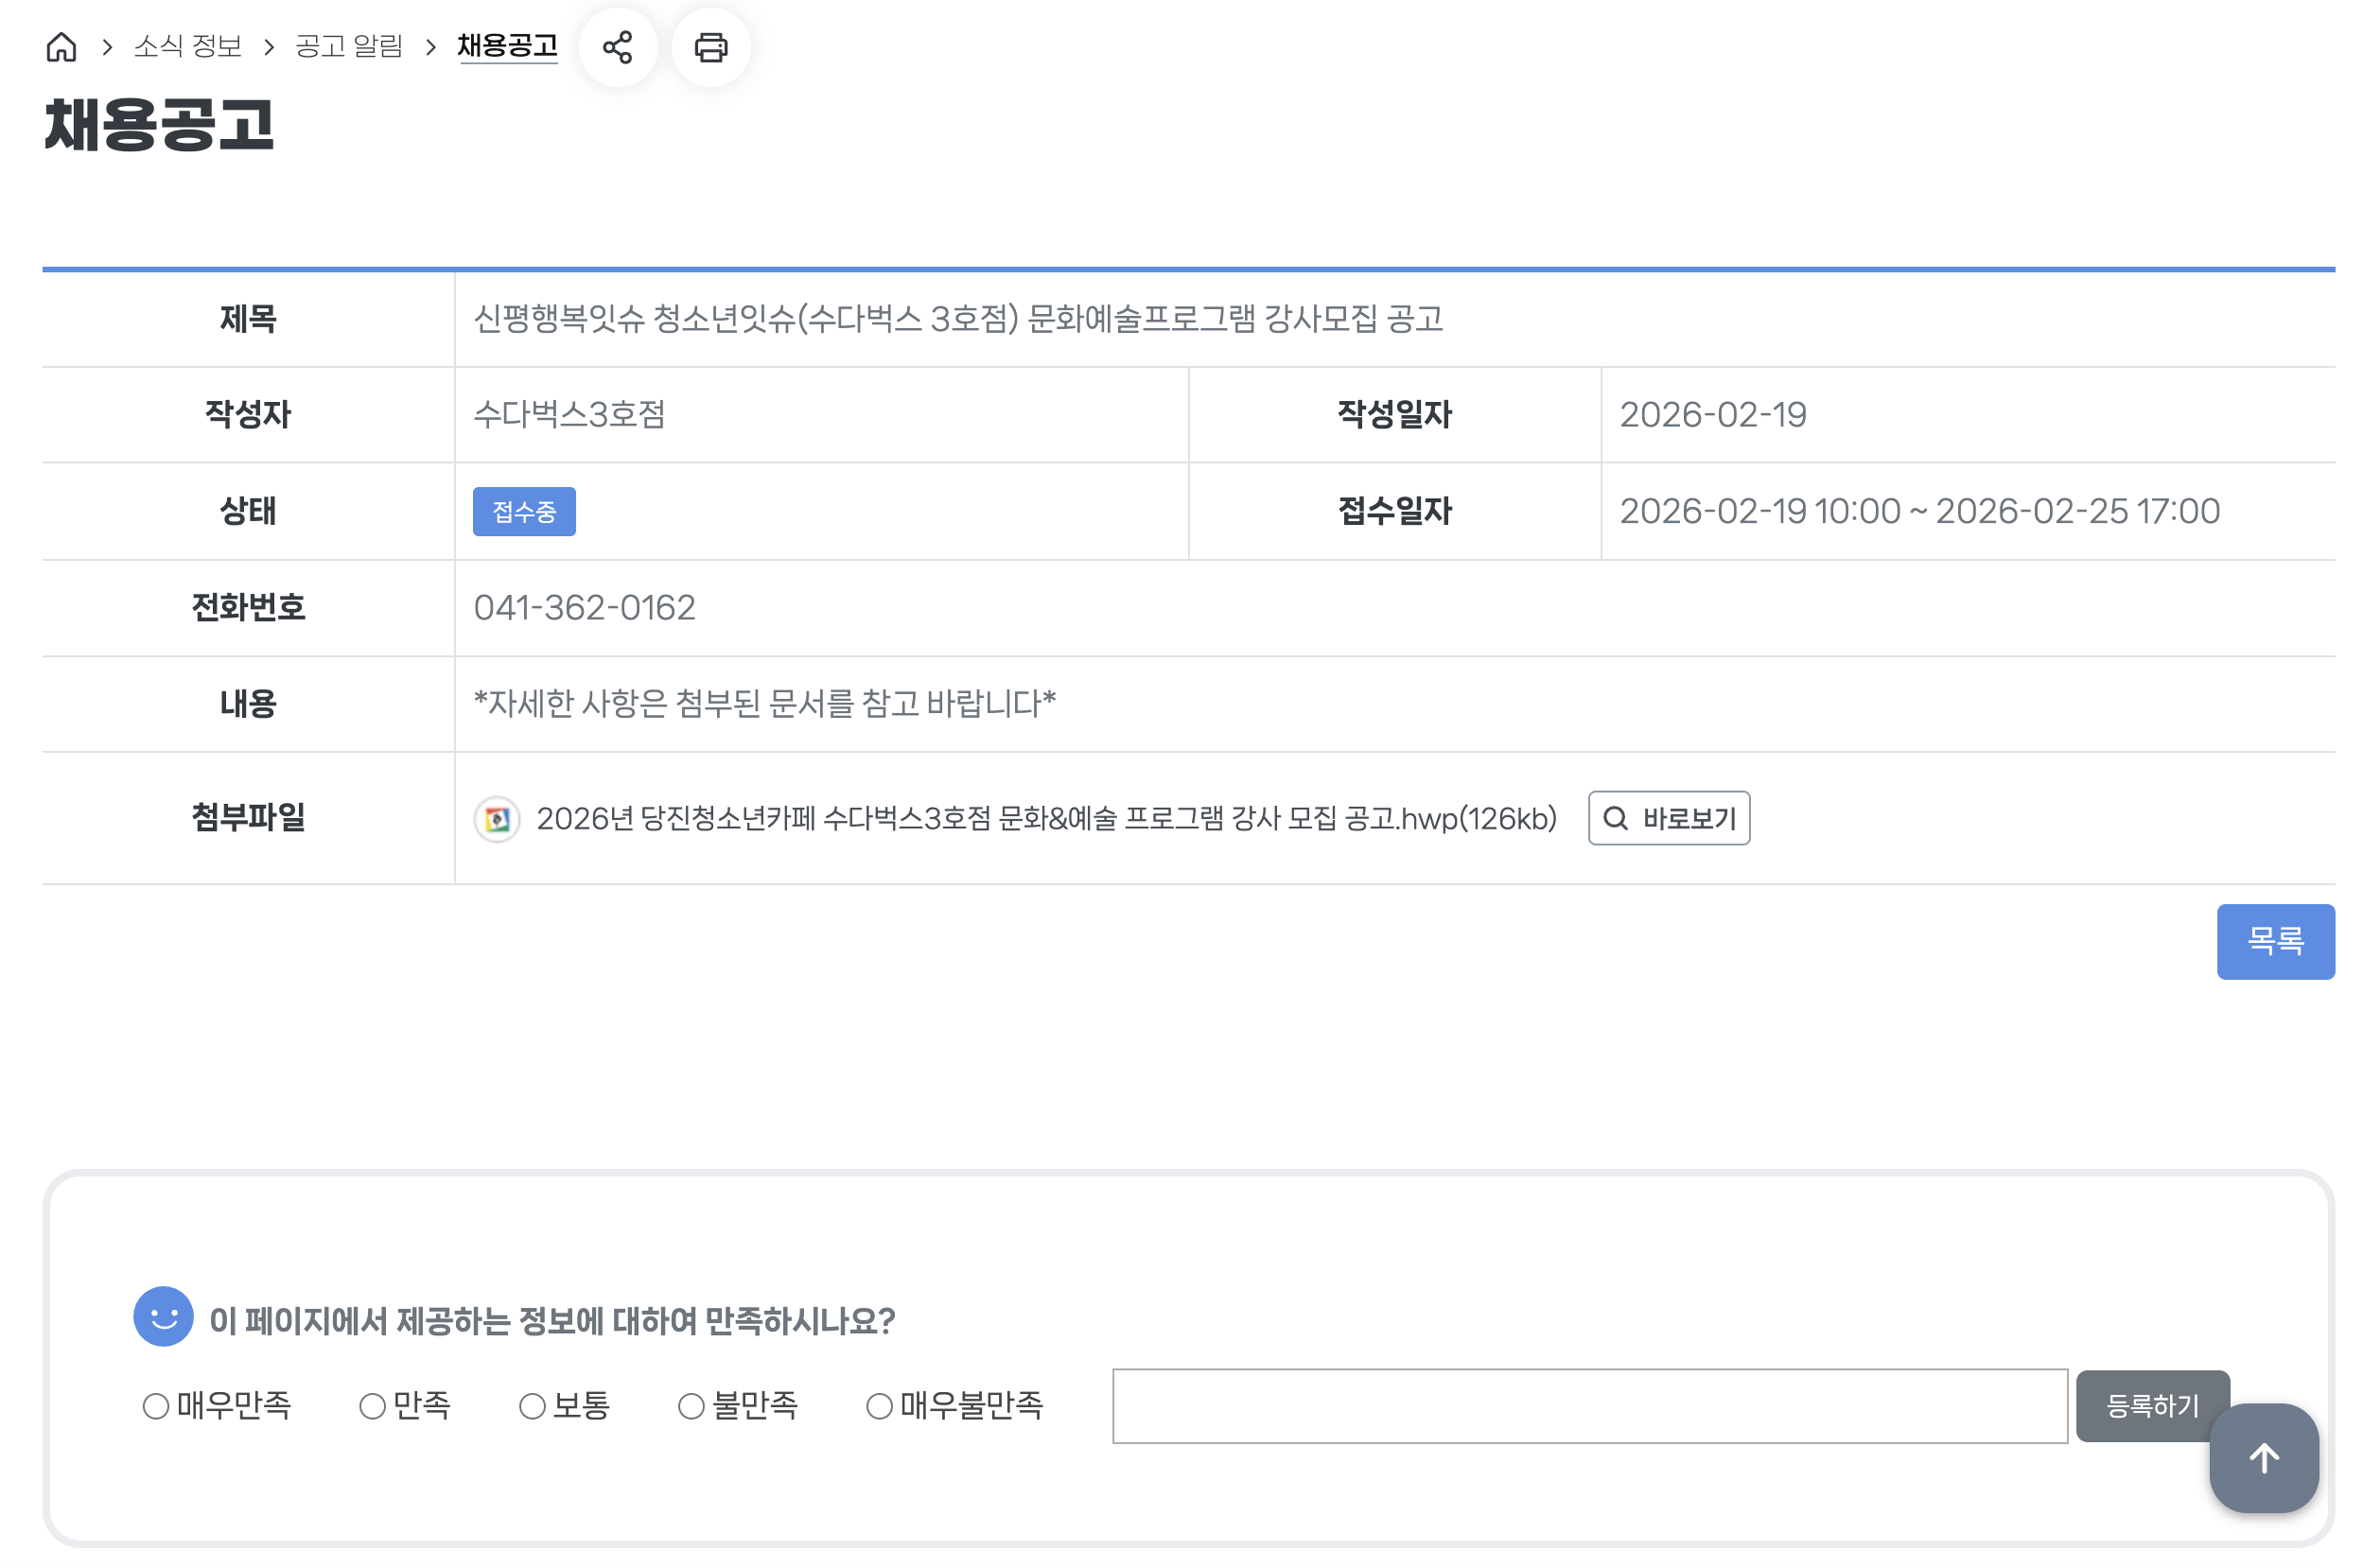Click the print icon at the top
The width and height of the screenshot is (2363, 1568).
710,47
